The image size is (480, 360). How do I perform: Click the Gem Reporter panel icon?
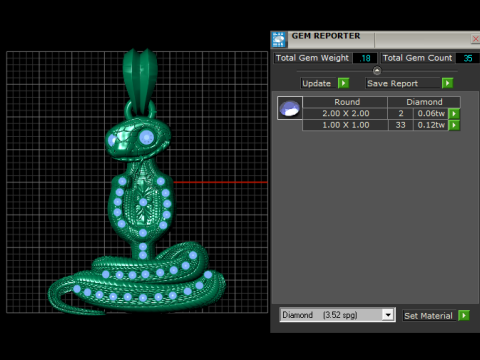pos(279,40)
